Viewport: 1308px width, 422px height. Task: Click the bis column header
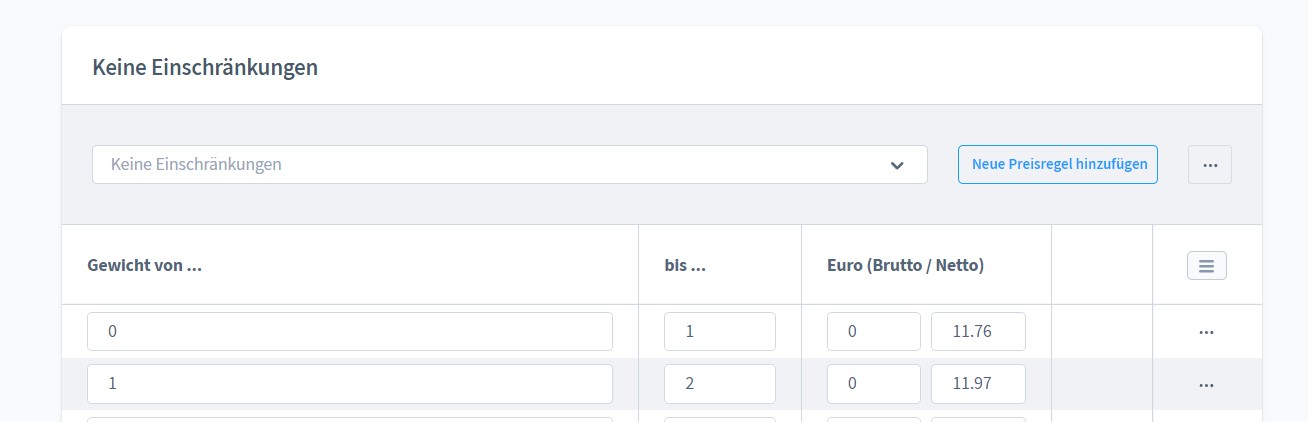point(685,265)
